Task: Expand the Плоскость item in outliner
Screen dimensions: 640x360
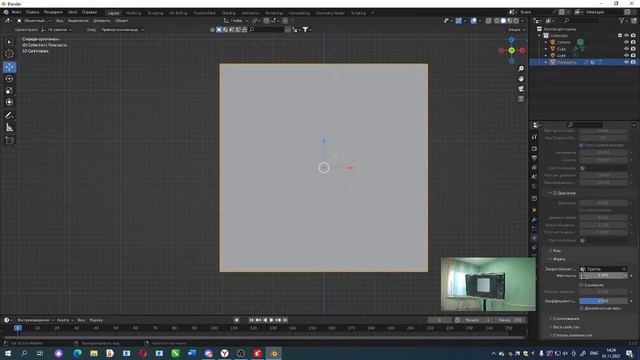Action: 546,62
